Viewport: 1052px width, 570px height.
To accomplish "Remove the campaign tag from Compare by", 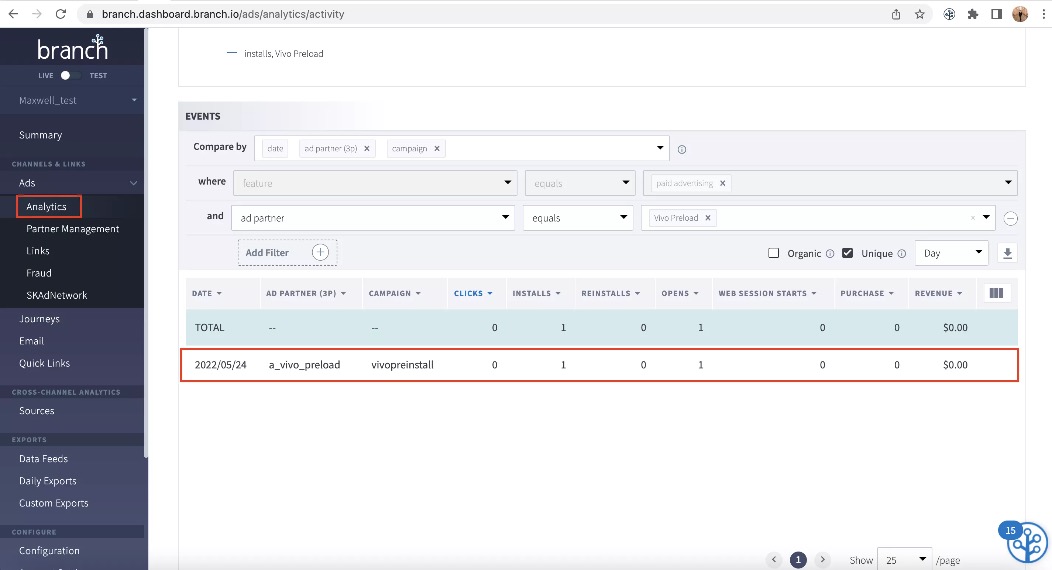I will click(437, 149).
